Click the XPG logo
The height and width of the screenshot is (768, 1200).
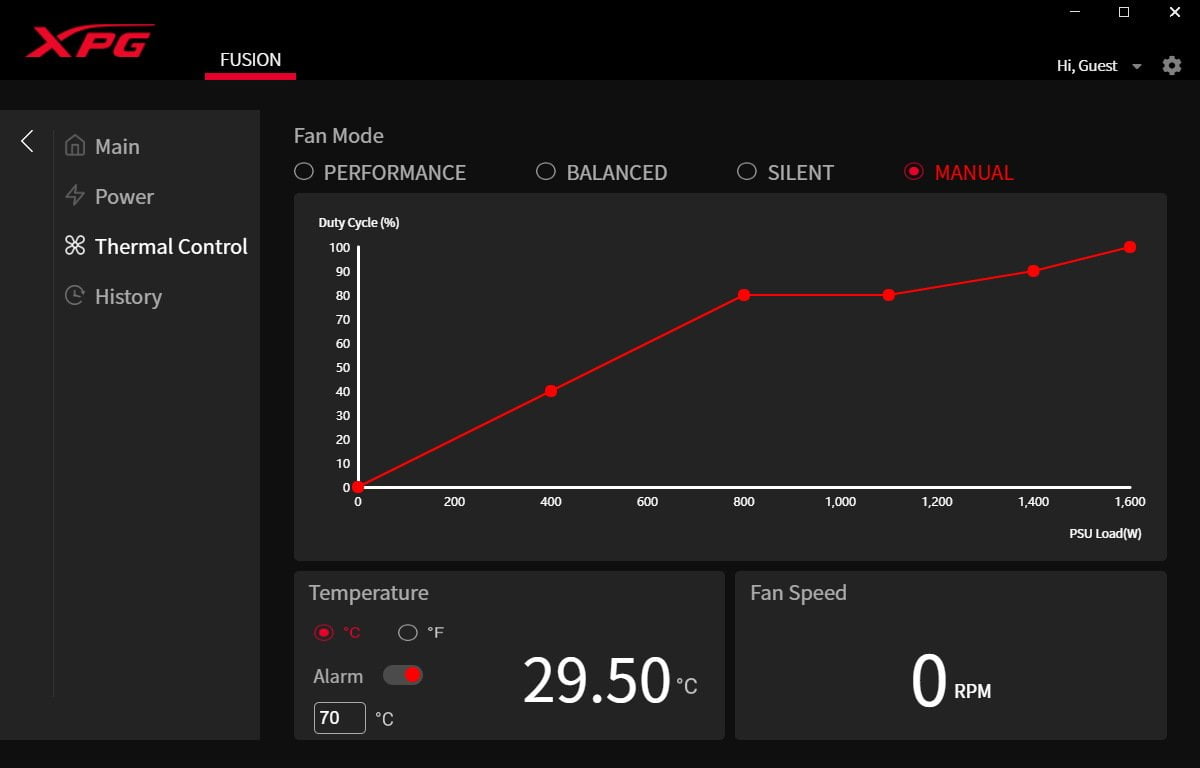(x=90, y=40)
